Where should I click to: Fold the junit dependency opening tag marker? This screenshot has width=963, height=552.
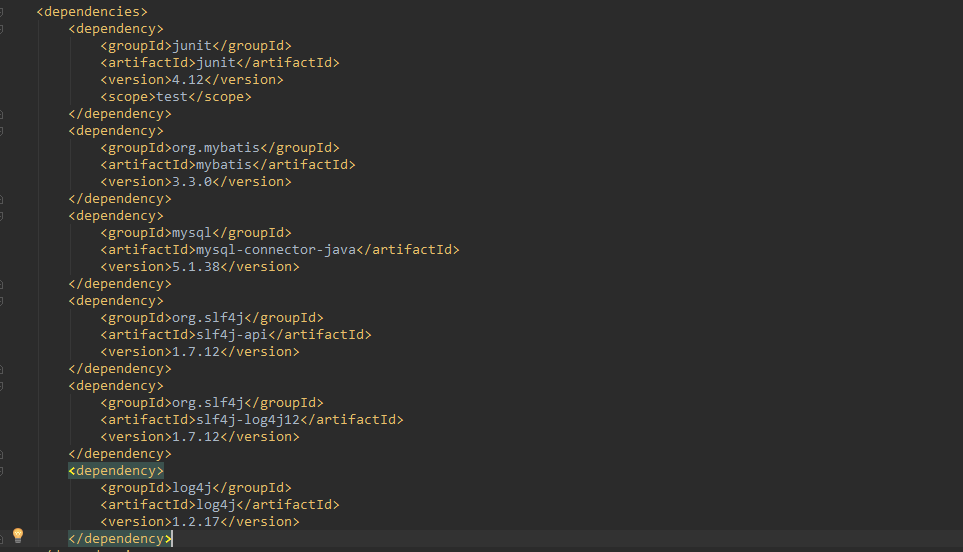1,29
